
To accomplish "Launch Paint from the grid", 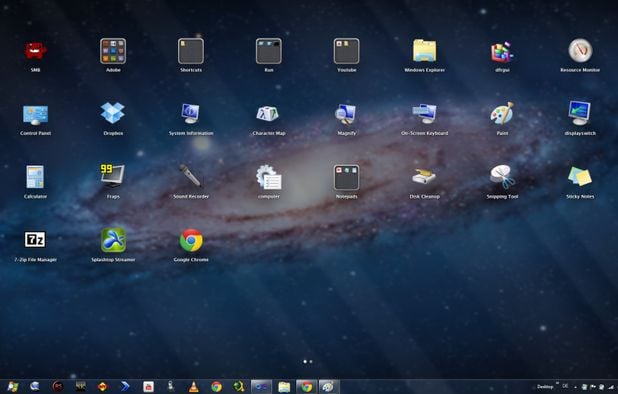I will tap(502, 113).
